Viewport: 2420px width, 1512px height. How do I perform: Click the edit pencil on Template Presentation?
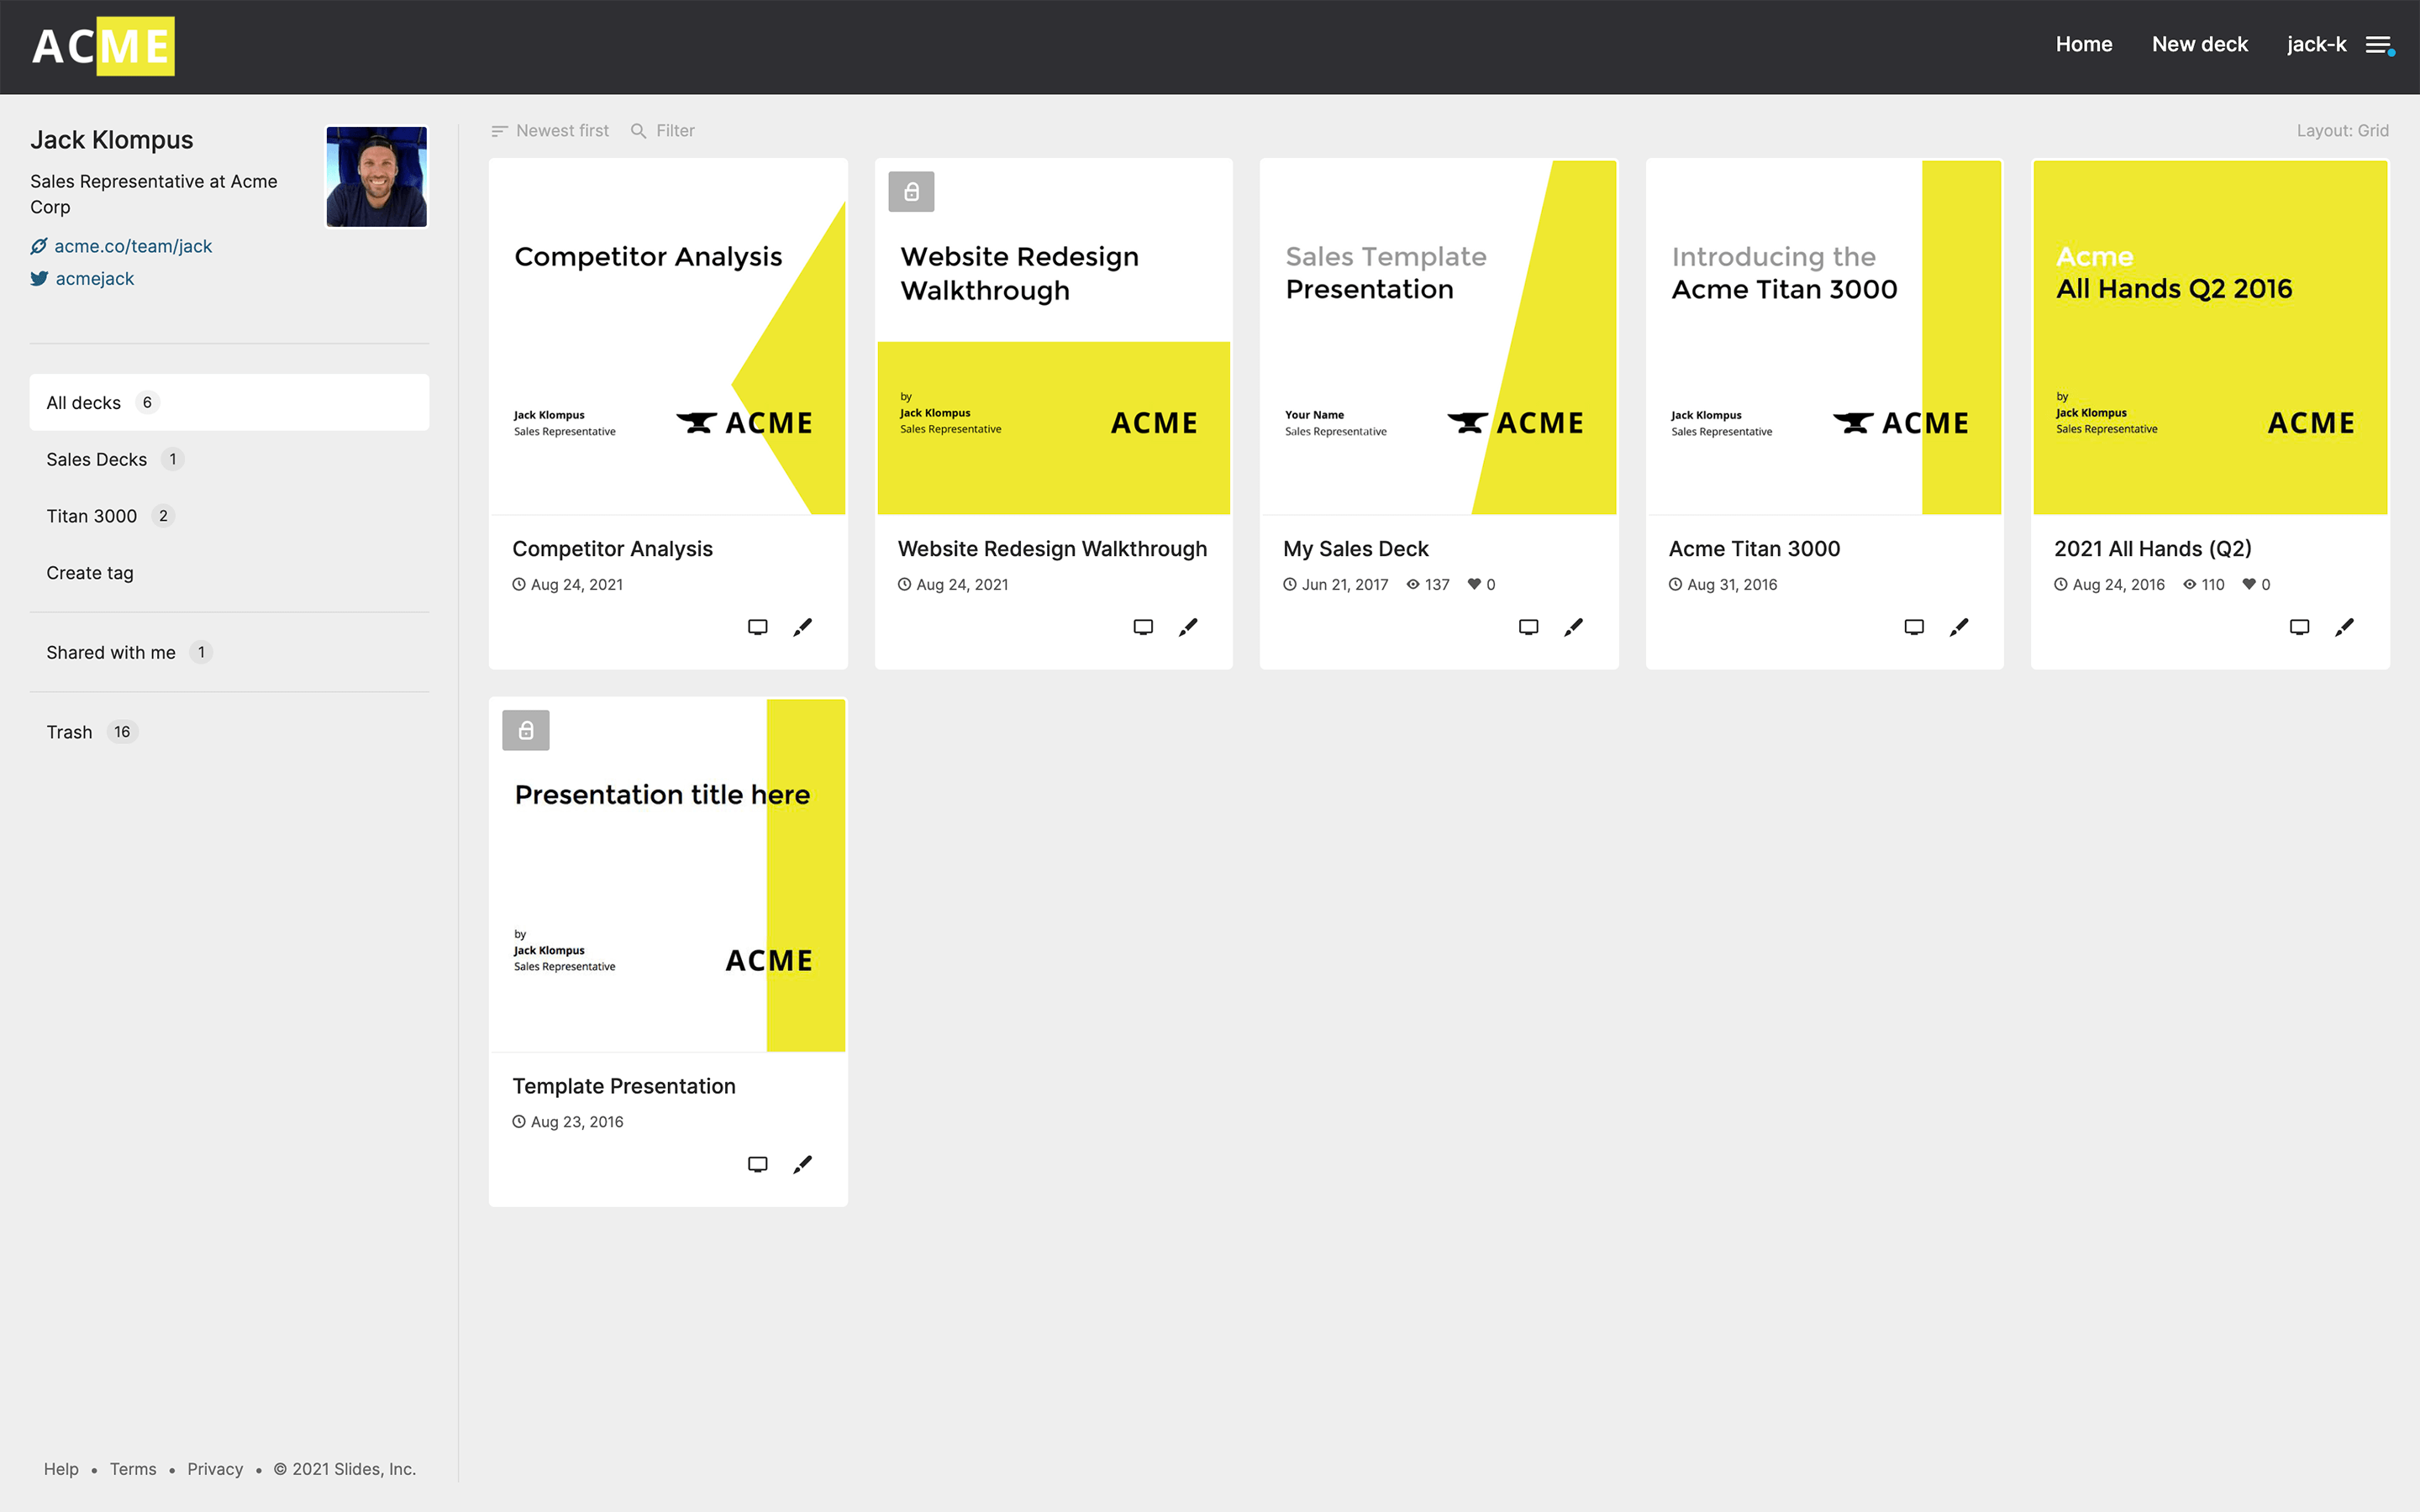(x=802, y=1164)
